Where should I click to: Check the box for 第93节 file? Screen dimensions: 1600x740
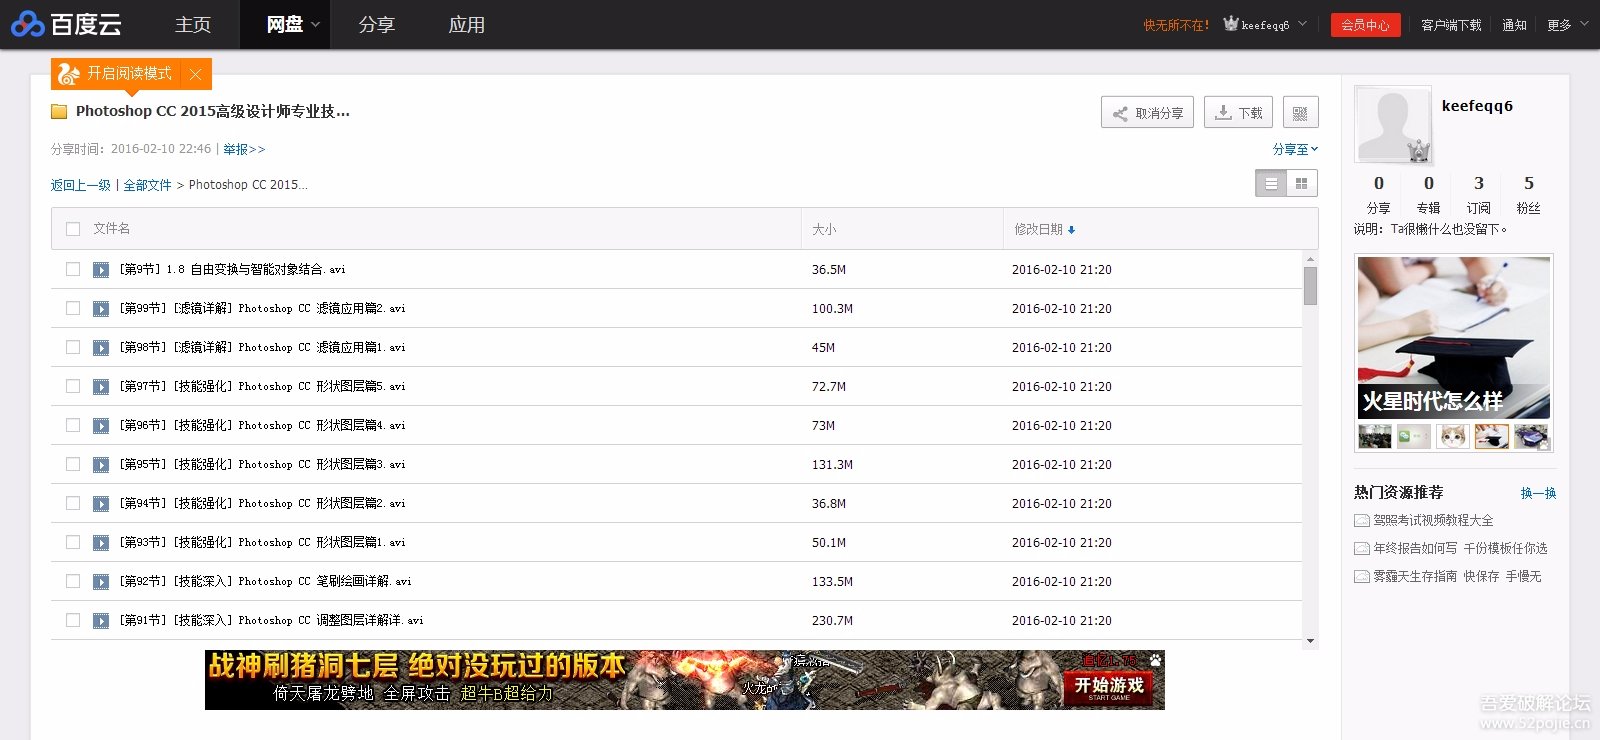pos(72,542)
